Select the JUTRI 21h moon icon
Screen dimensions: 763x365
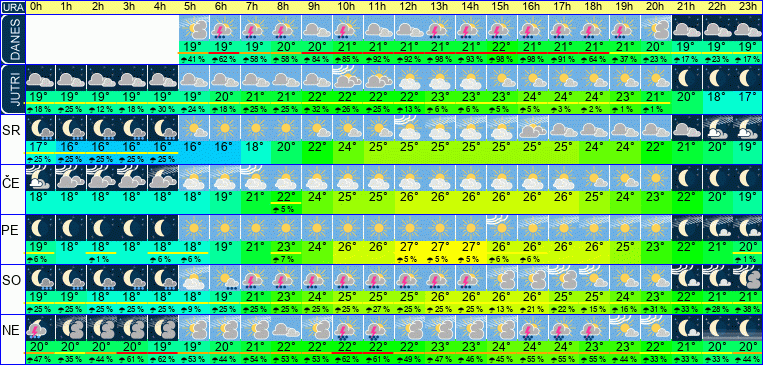687,78
